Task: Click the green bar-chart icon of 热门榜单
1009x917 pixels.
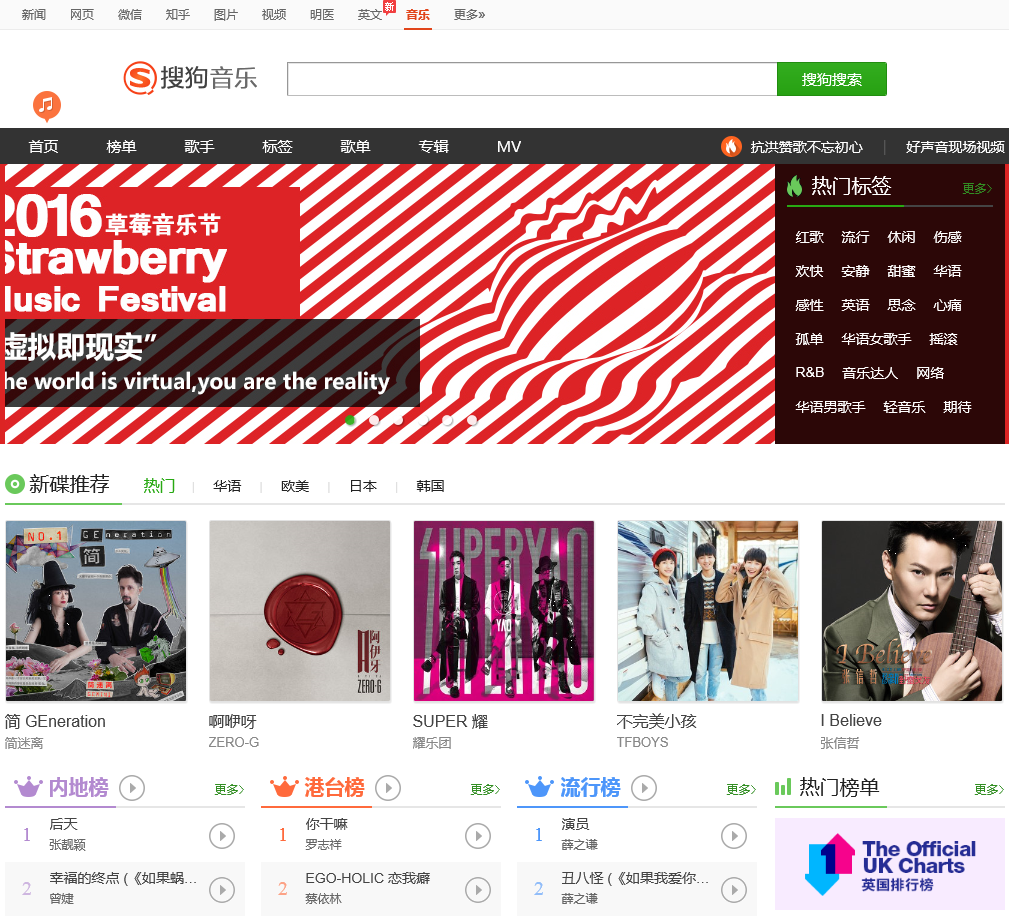Action: click(x=783, y=787)
